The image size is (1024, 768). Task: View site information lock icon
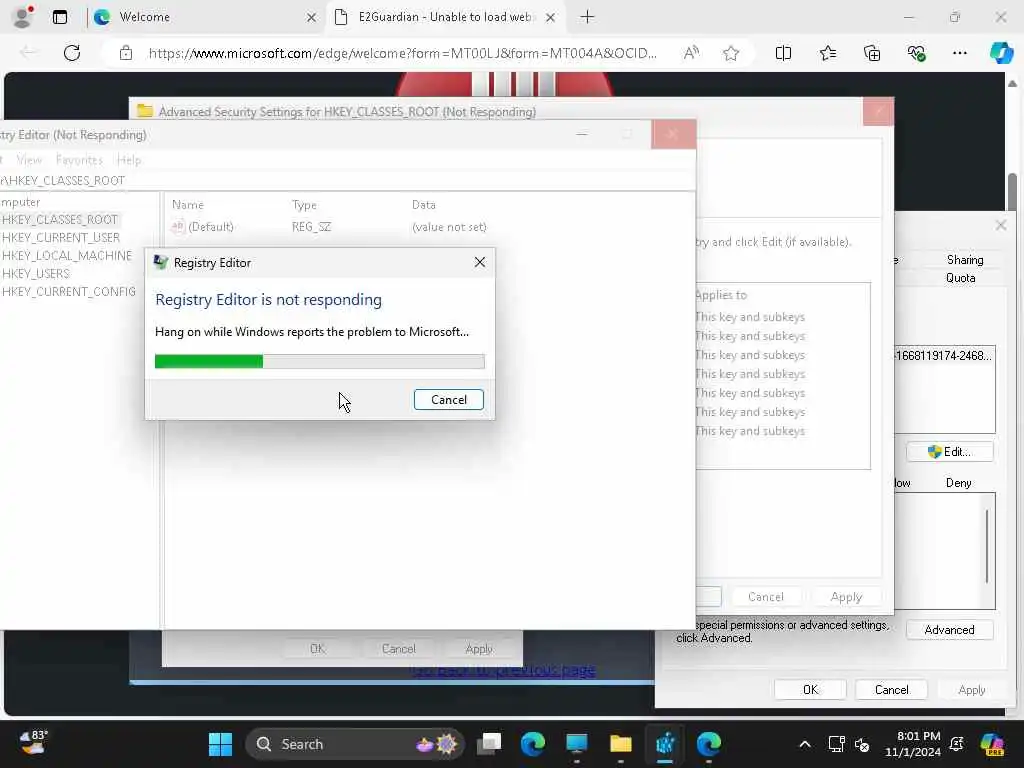point(126,53)
